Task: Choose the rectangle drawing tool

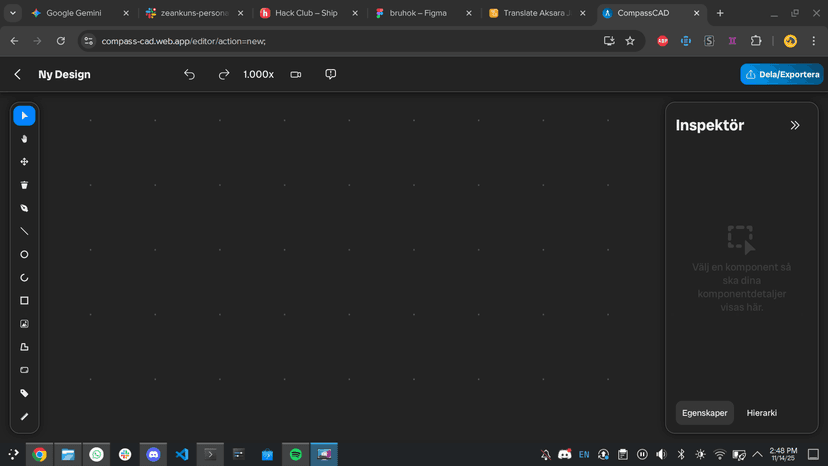Action: [x=24, y=301]
